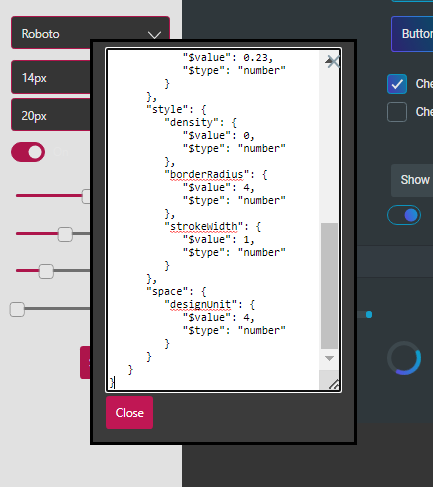Viewport: 433px width, 487px height.
Task: Select the Roboto font combo box
Action: [x=90, y=33]
